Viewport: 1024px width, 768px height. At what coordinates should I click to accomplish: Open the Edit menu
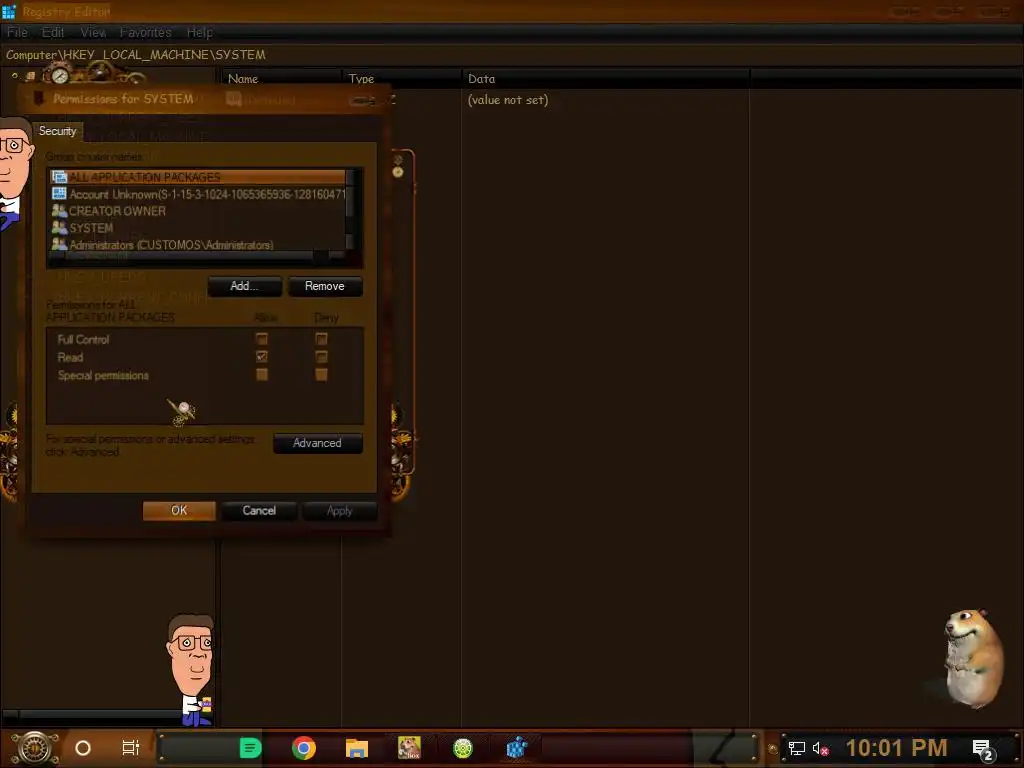tap(53, 32)
